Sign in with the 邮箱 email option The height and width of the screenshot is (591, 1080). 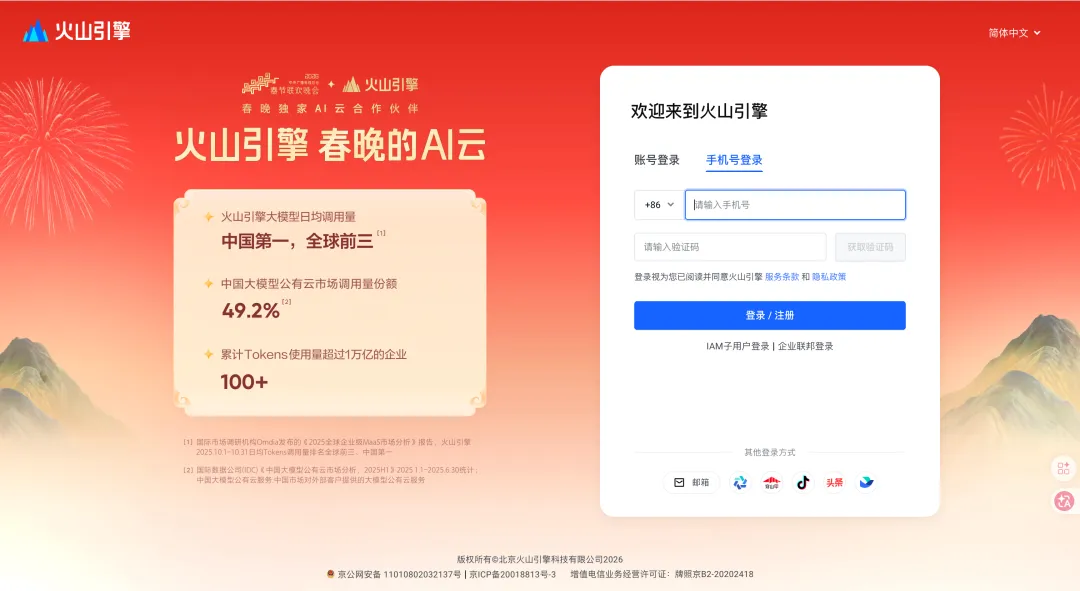coord(692,483)
